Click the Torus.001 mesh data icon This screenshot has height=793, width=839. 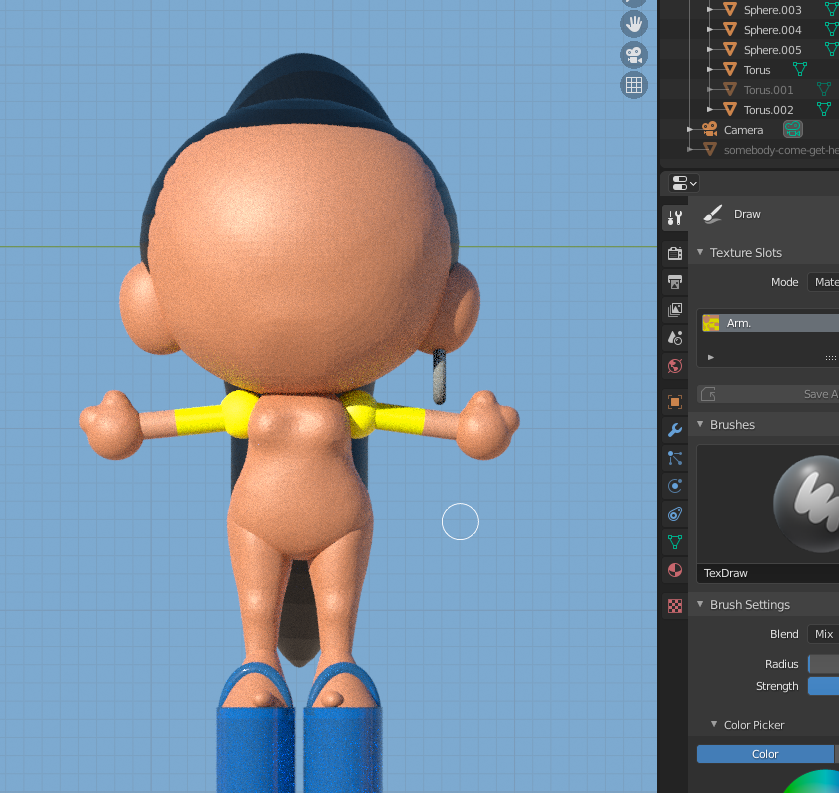click(x=824, y=89)
